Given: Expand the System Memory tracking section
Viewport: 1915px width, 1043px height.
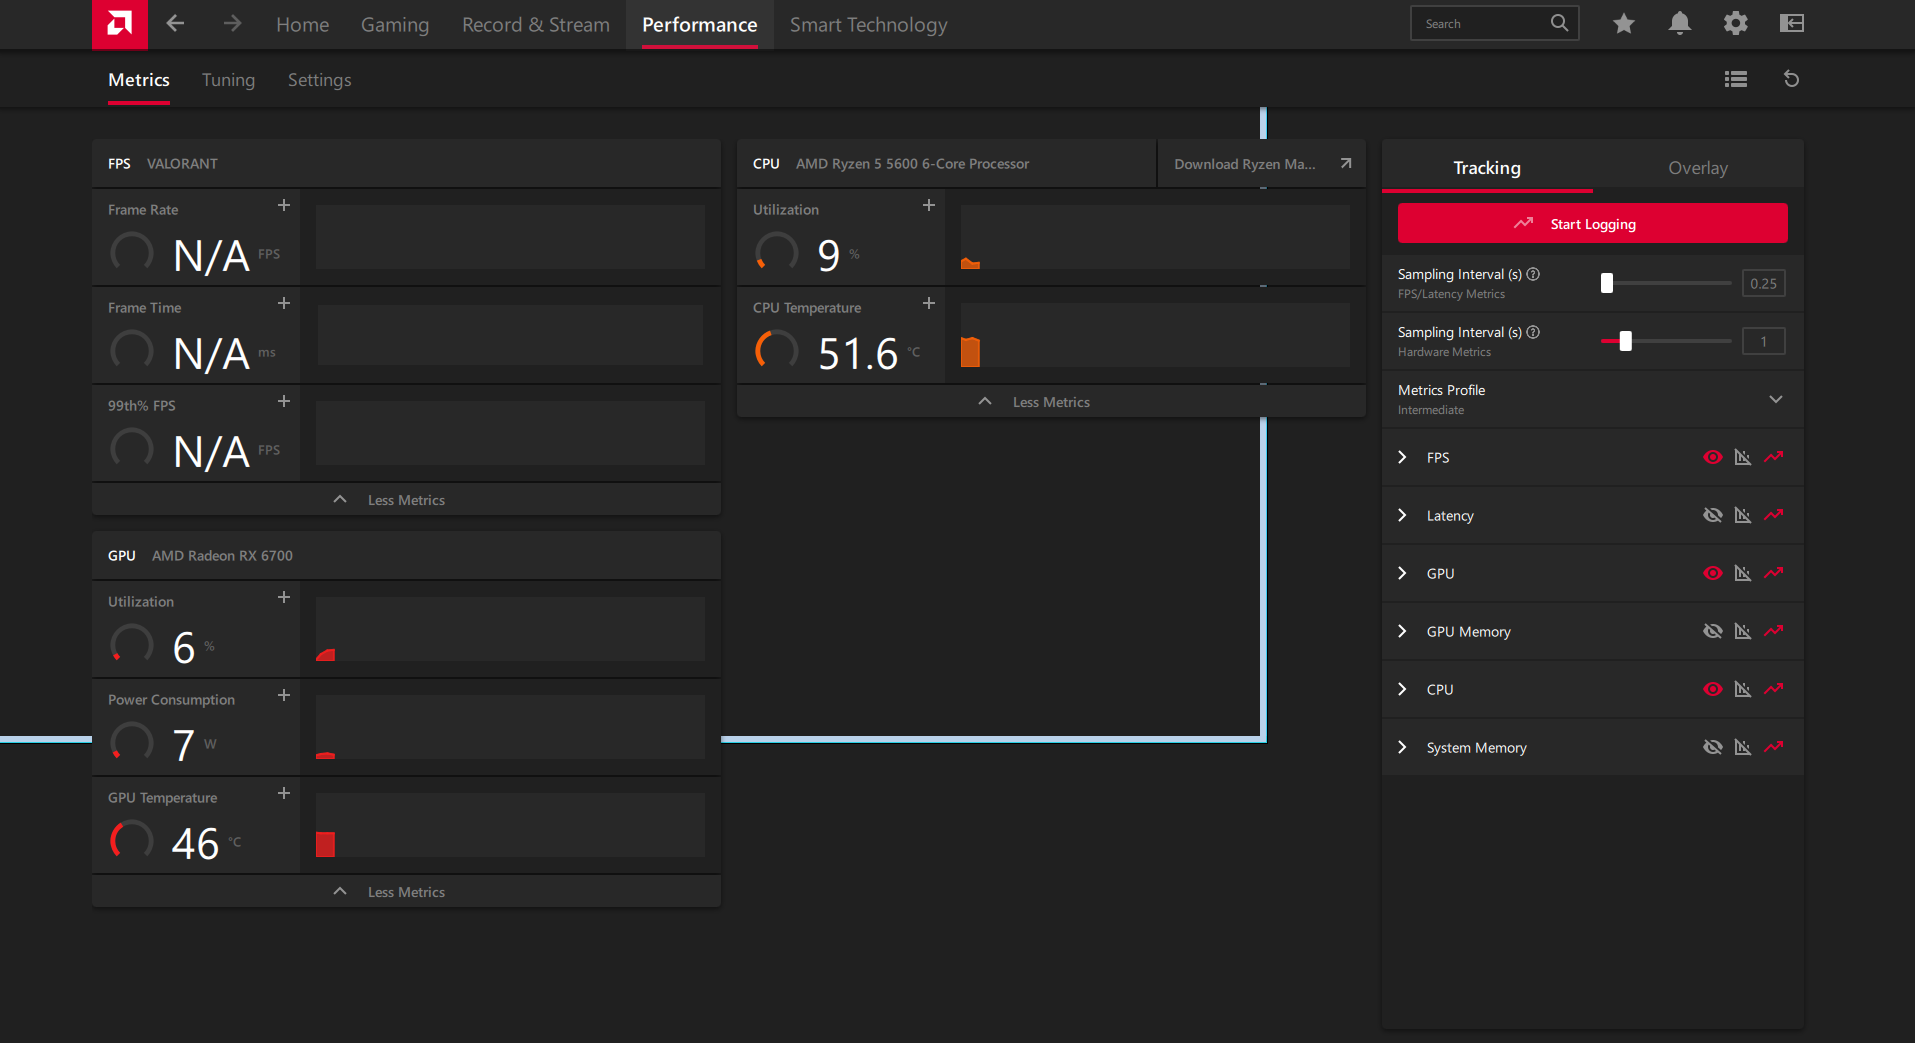Looking at the screenshot, I should (1402, 747).
